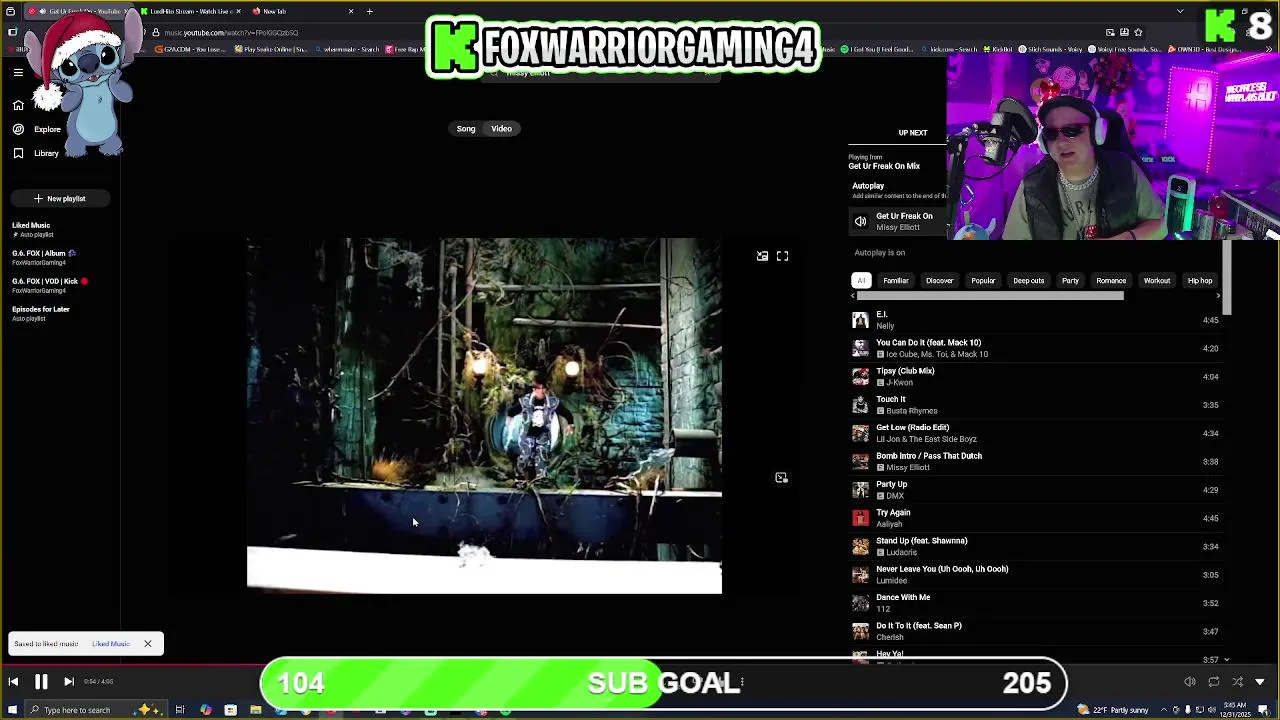The width and height of the screenshot is (1280, 720).
Task: Filter queue by Popular
Action: coord(983,280)
